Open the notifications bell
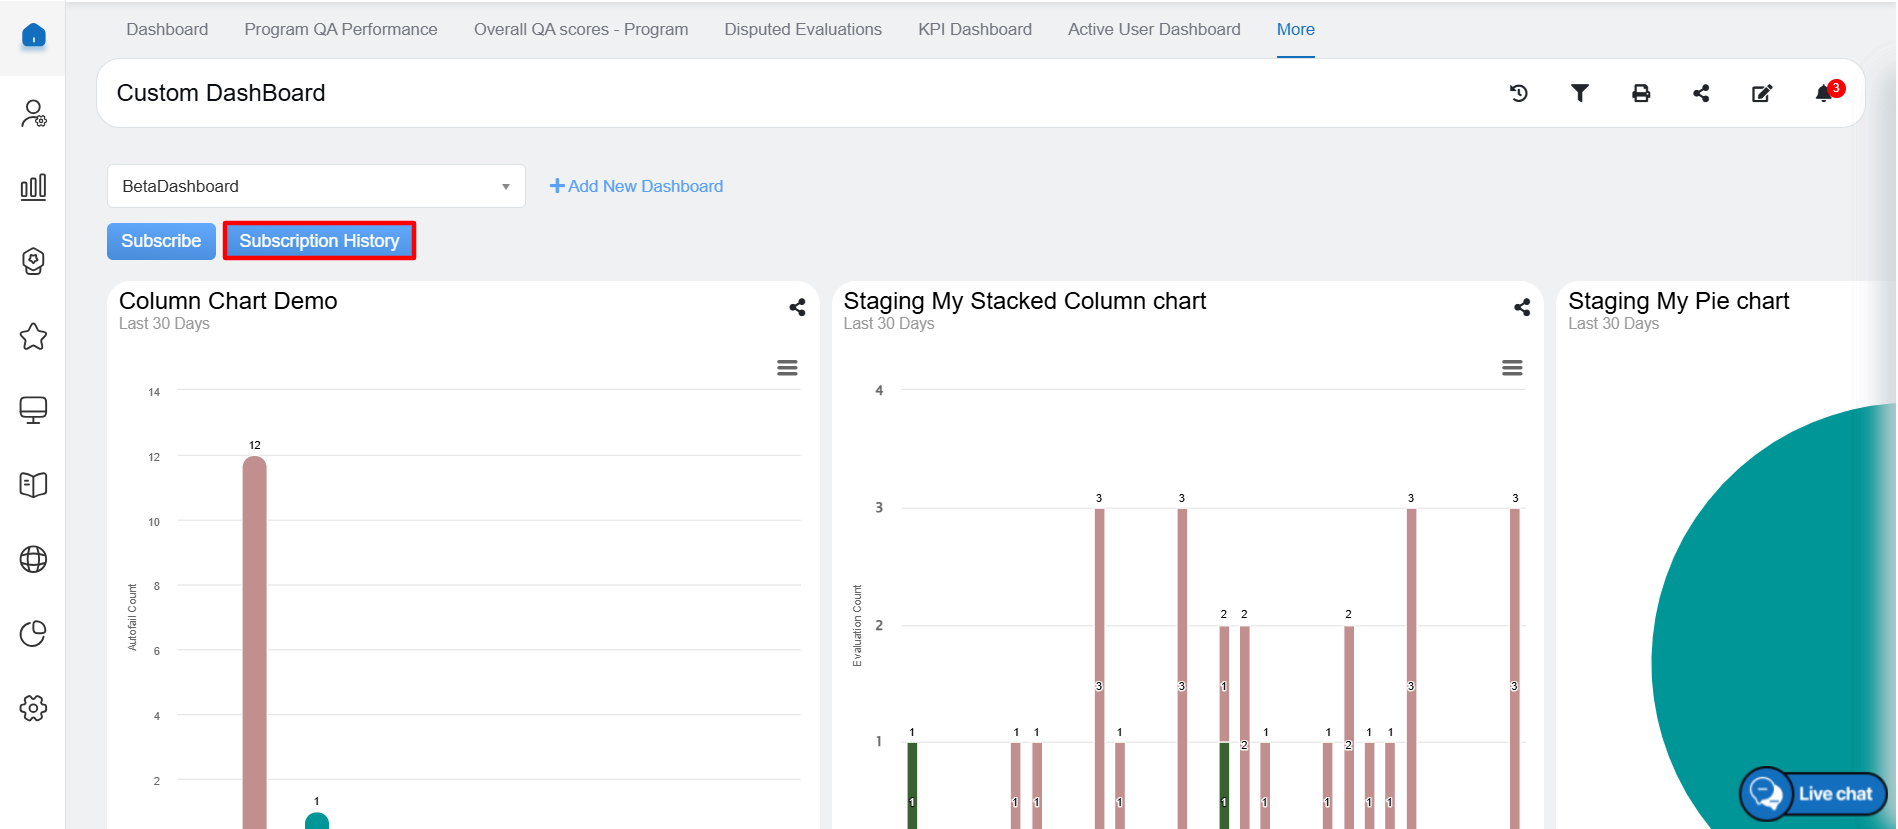The width and height of the screenshot is (1898, 829). click(1824, 93)
